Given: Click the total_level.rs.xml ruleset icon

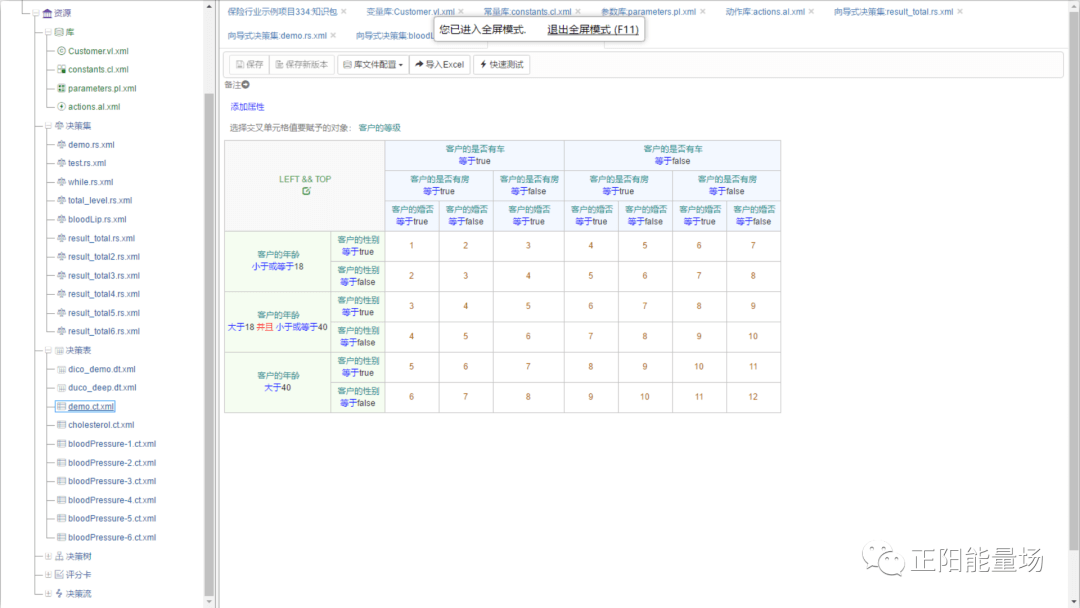Looking at the screenshot, I should [x=61, y=200].
